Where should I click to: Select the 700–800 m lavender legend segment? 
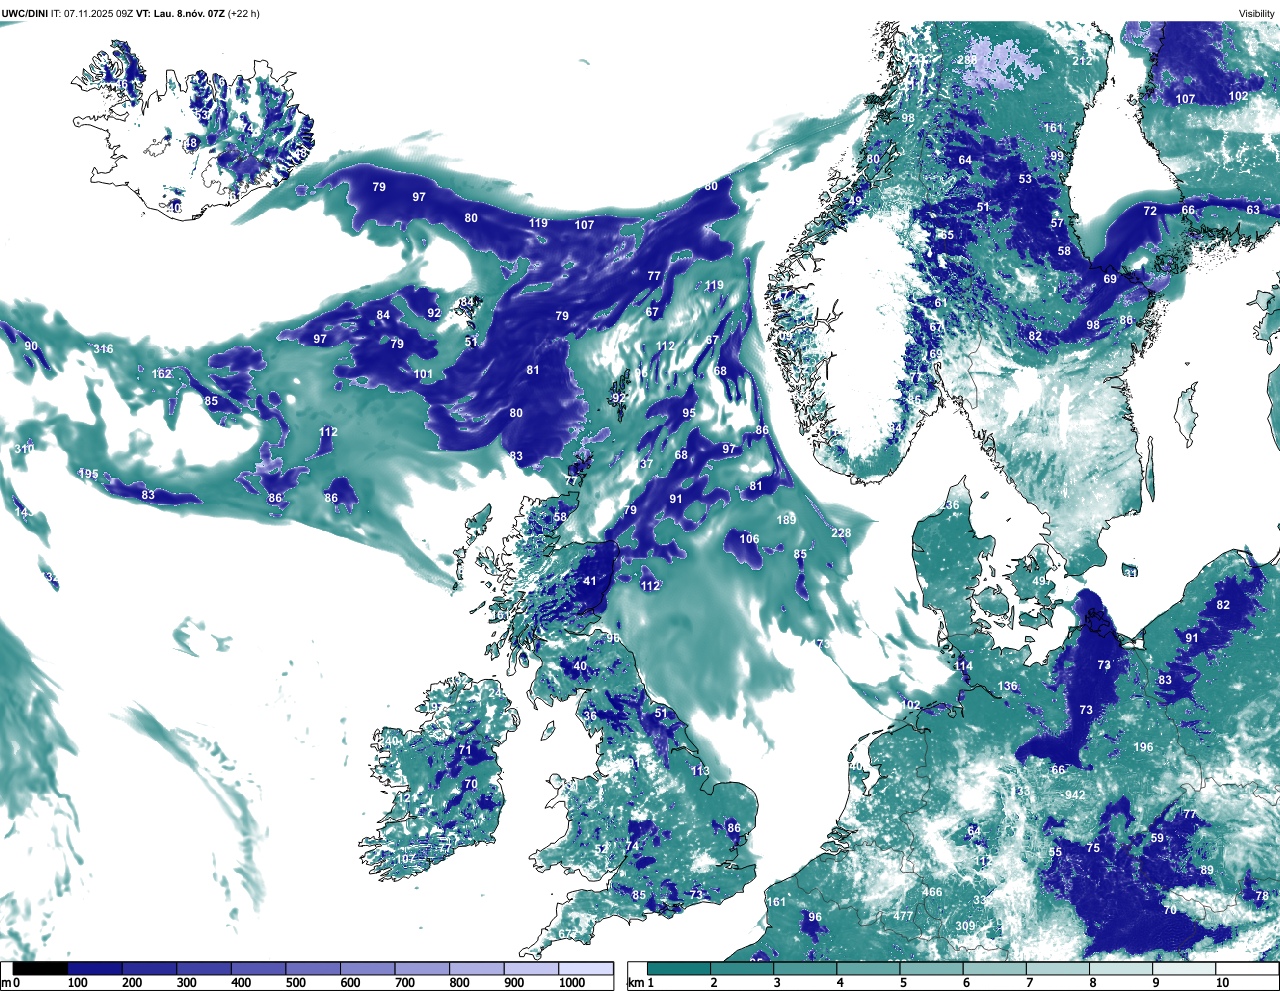point(422,968)
